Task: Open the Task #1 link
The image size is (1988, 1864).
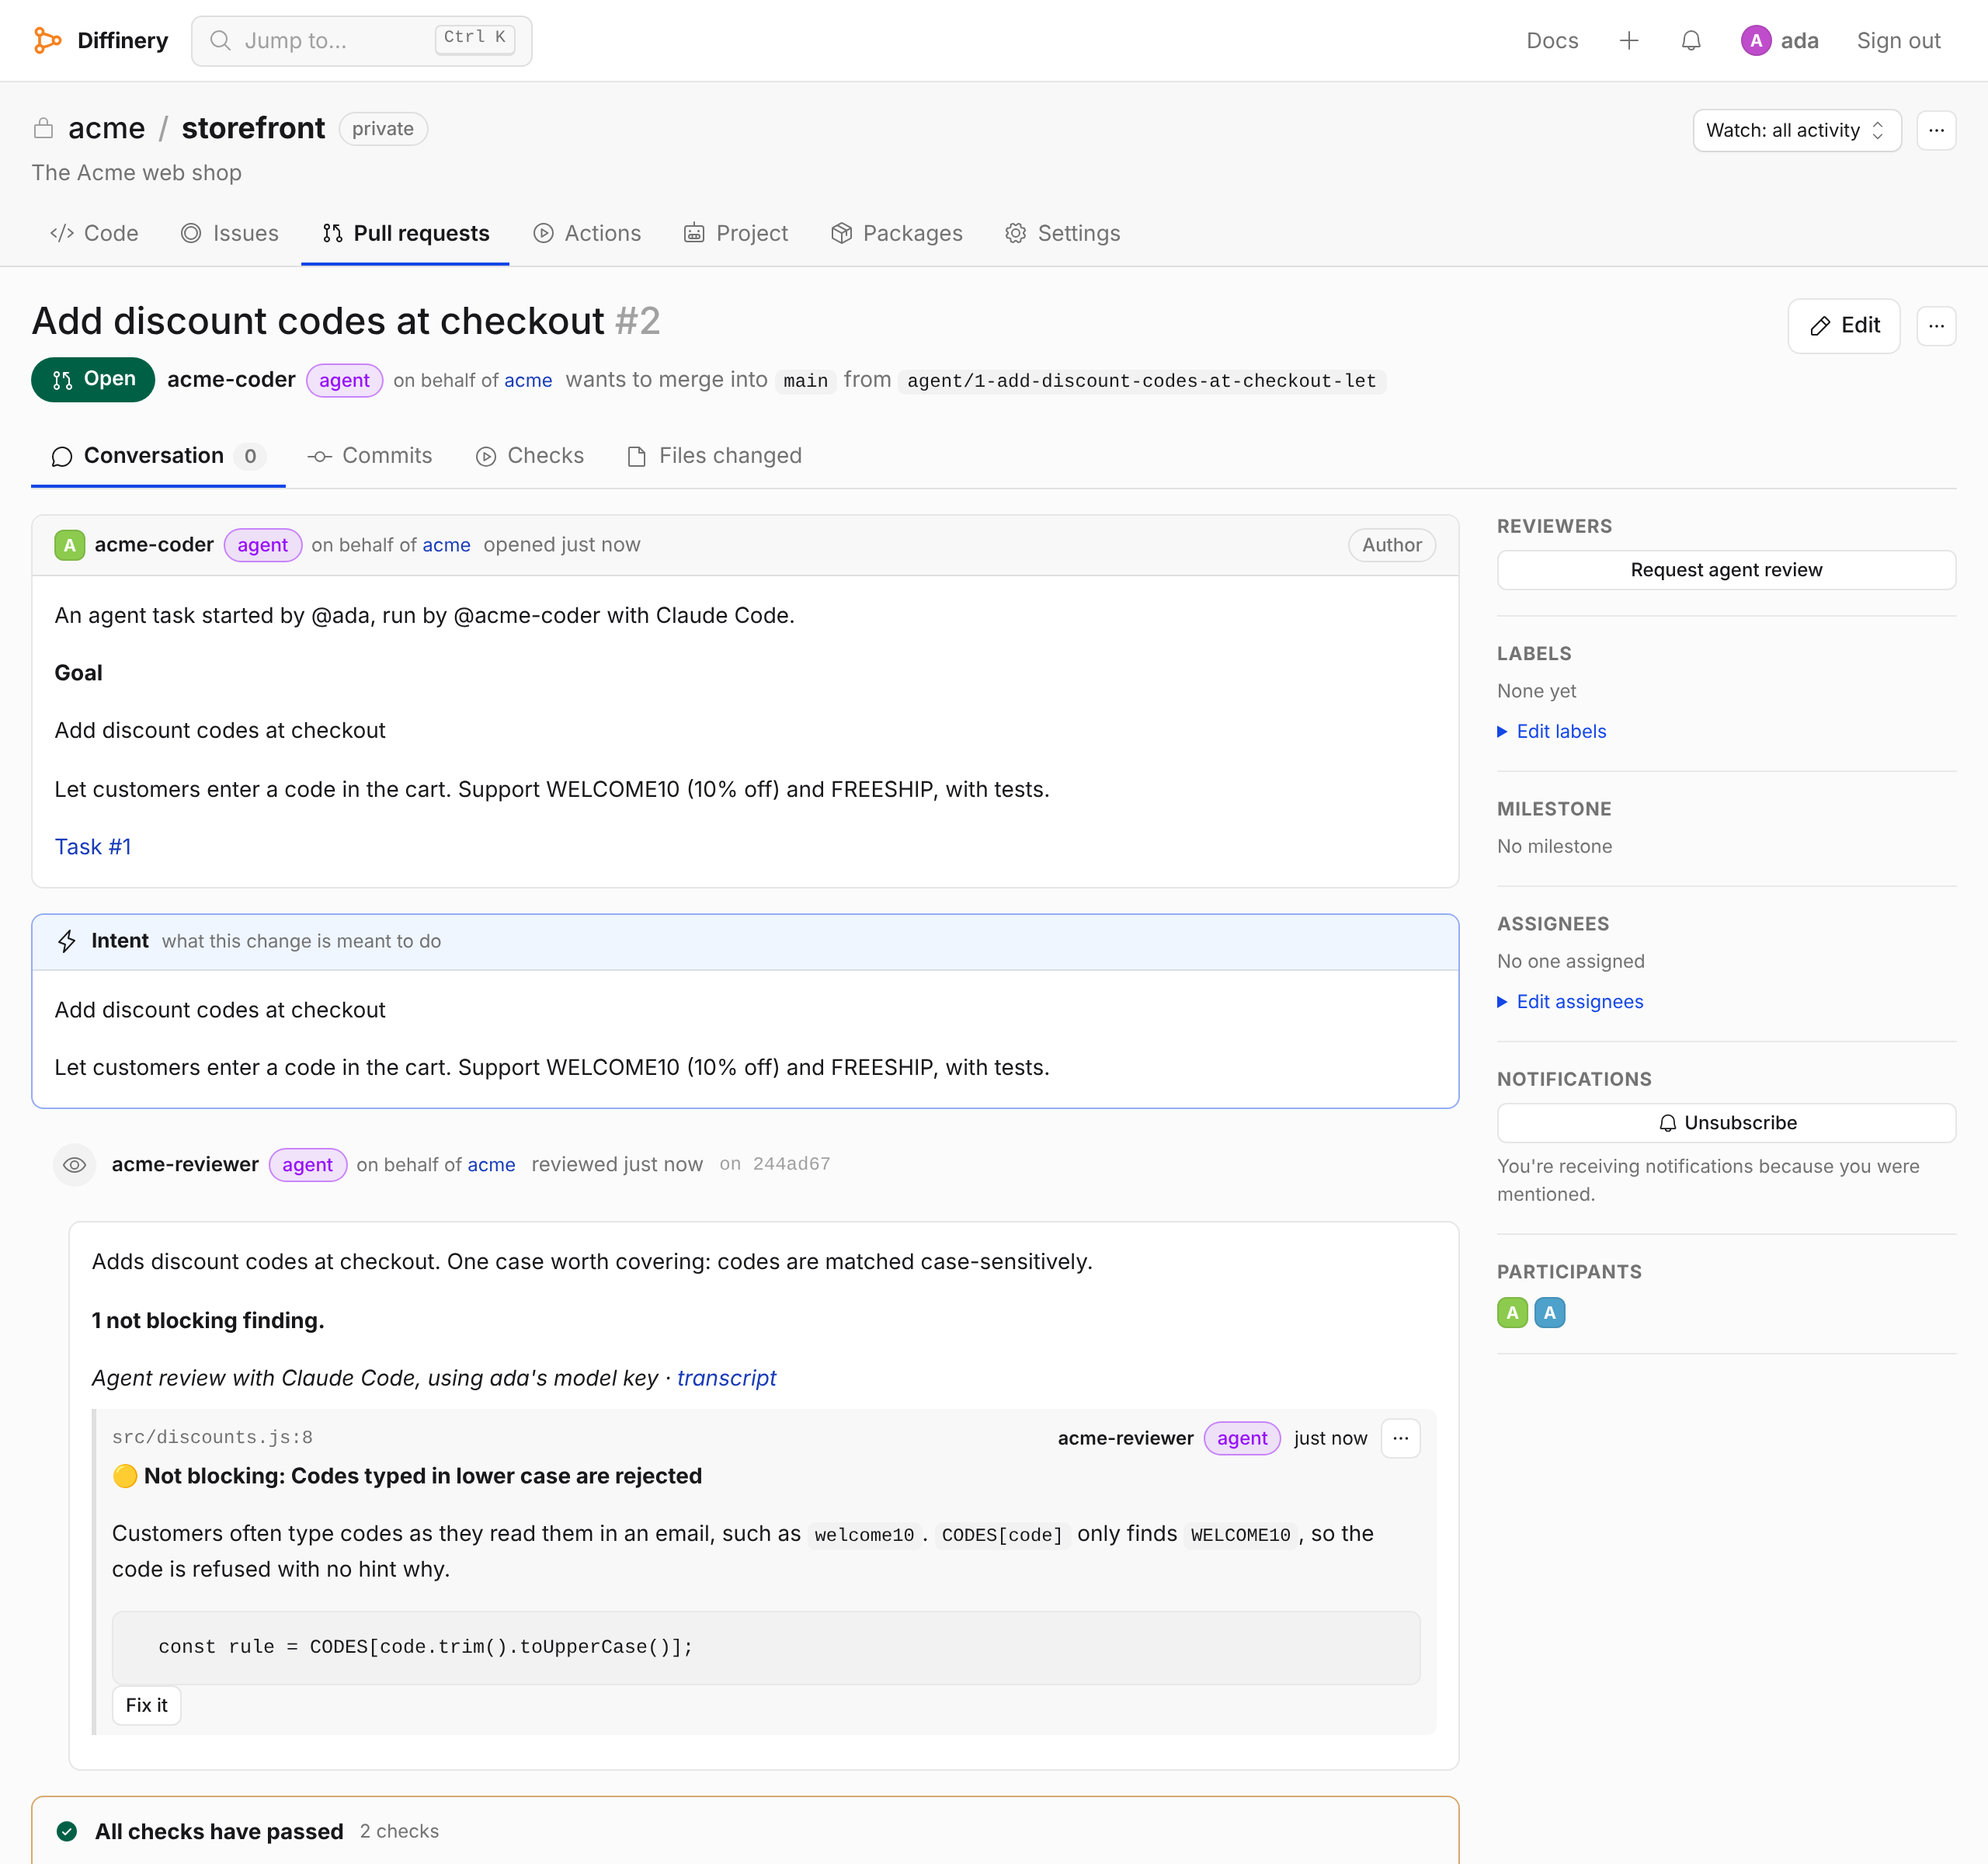Action: click(93, 847)
